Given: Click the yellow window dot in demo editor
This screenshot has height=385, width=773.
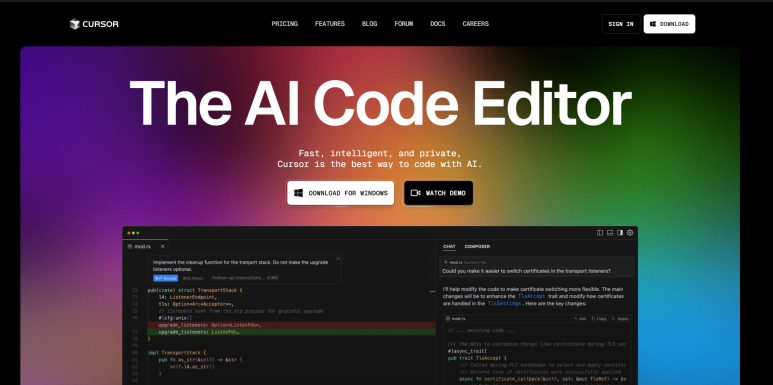Looking at the screenshot, I should (134, 233).
